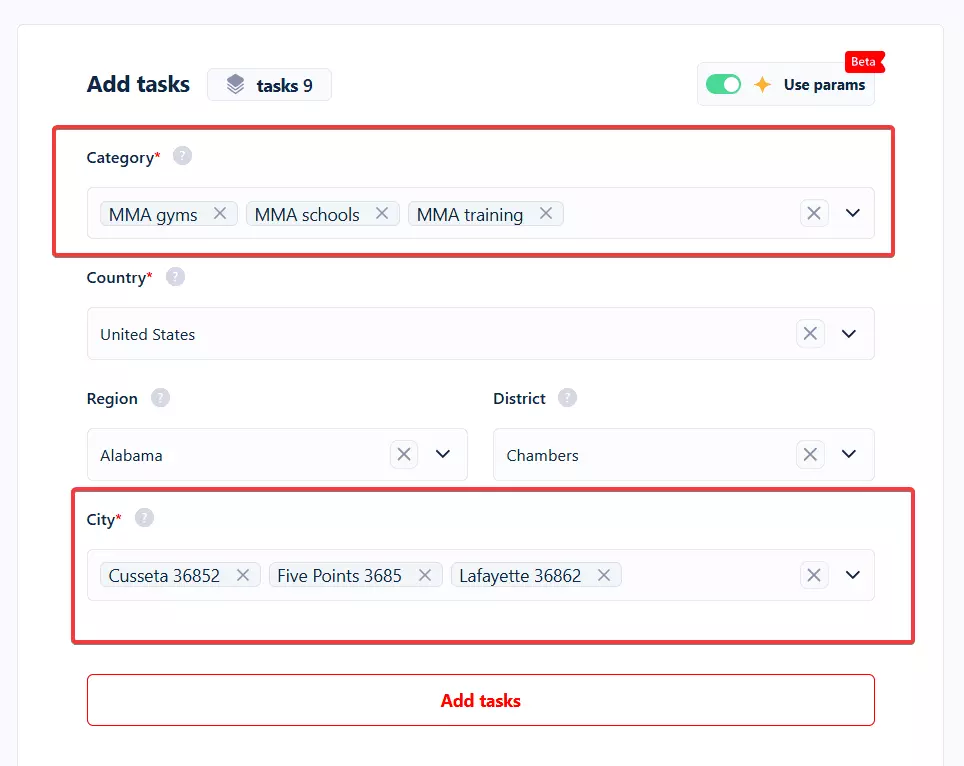Click the sparkle icon beside Use params
The image size is (964, 766).
click(x=762, y=84)
